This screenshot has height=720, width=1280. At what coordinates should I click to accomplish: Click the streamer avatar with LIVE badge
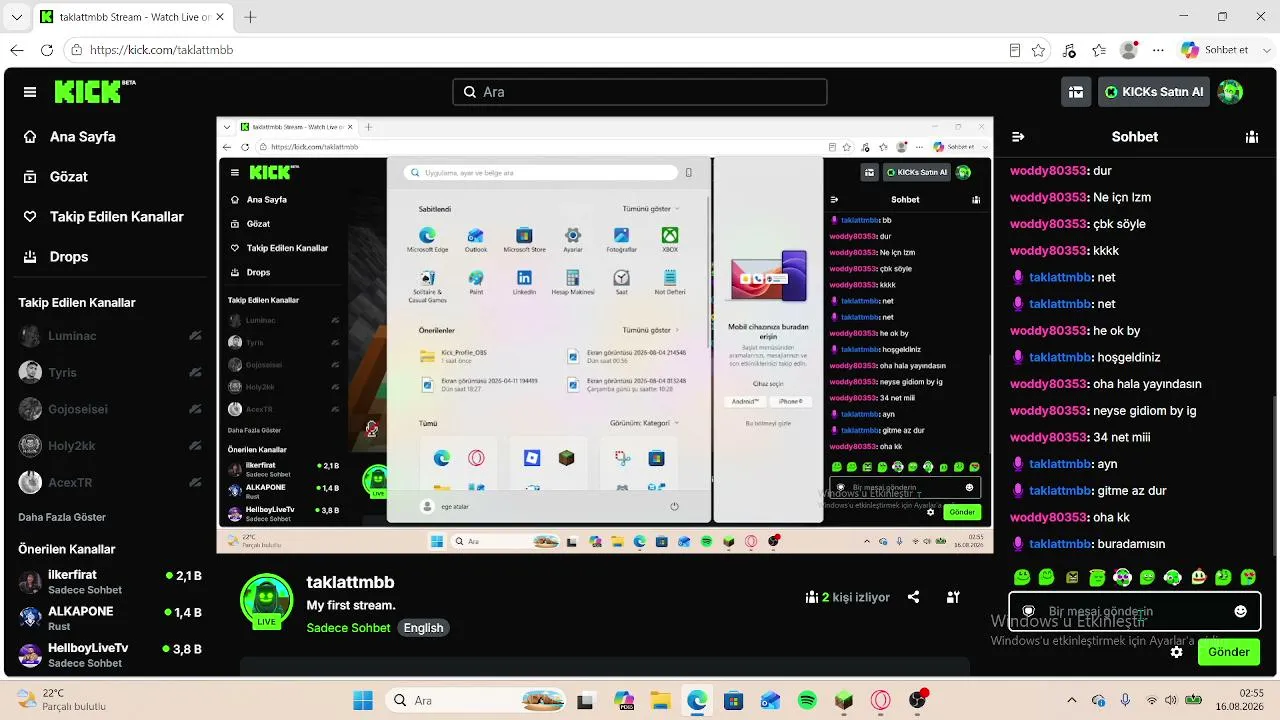point(266,600)
